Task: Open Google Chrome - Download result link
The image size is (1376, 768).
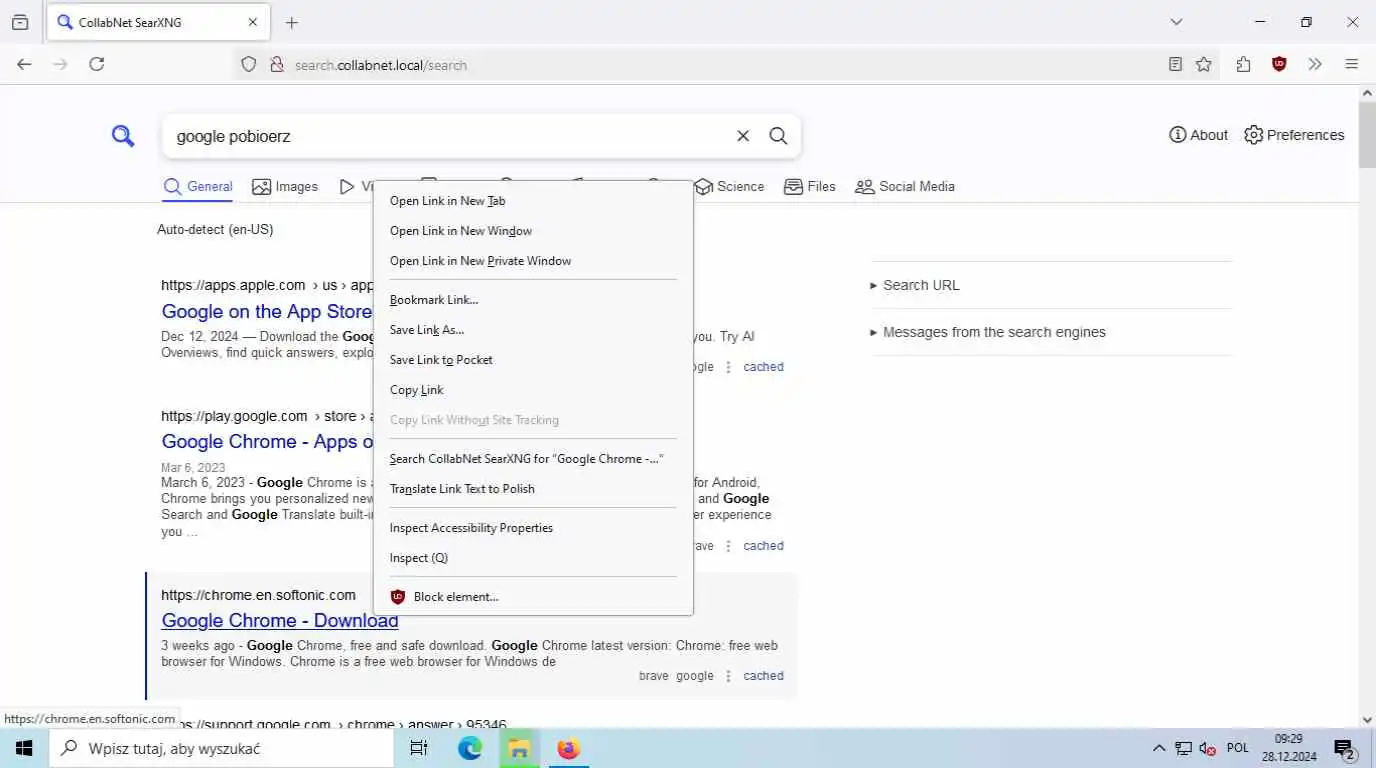Action: pyautogui.click(x=280, y=621)
